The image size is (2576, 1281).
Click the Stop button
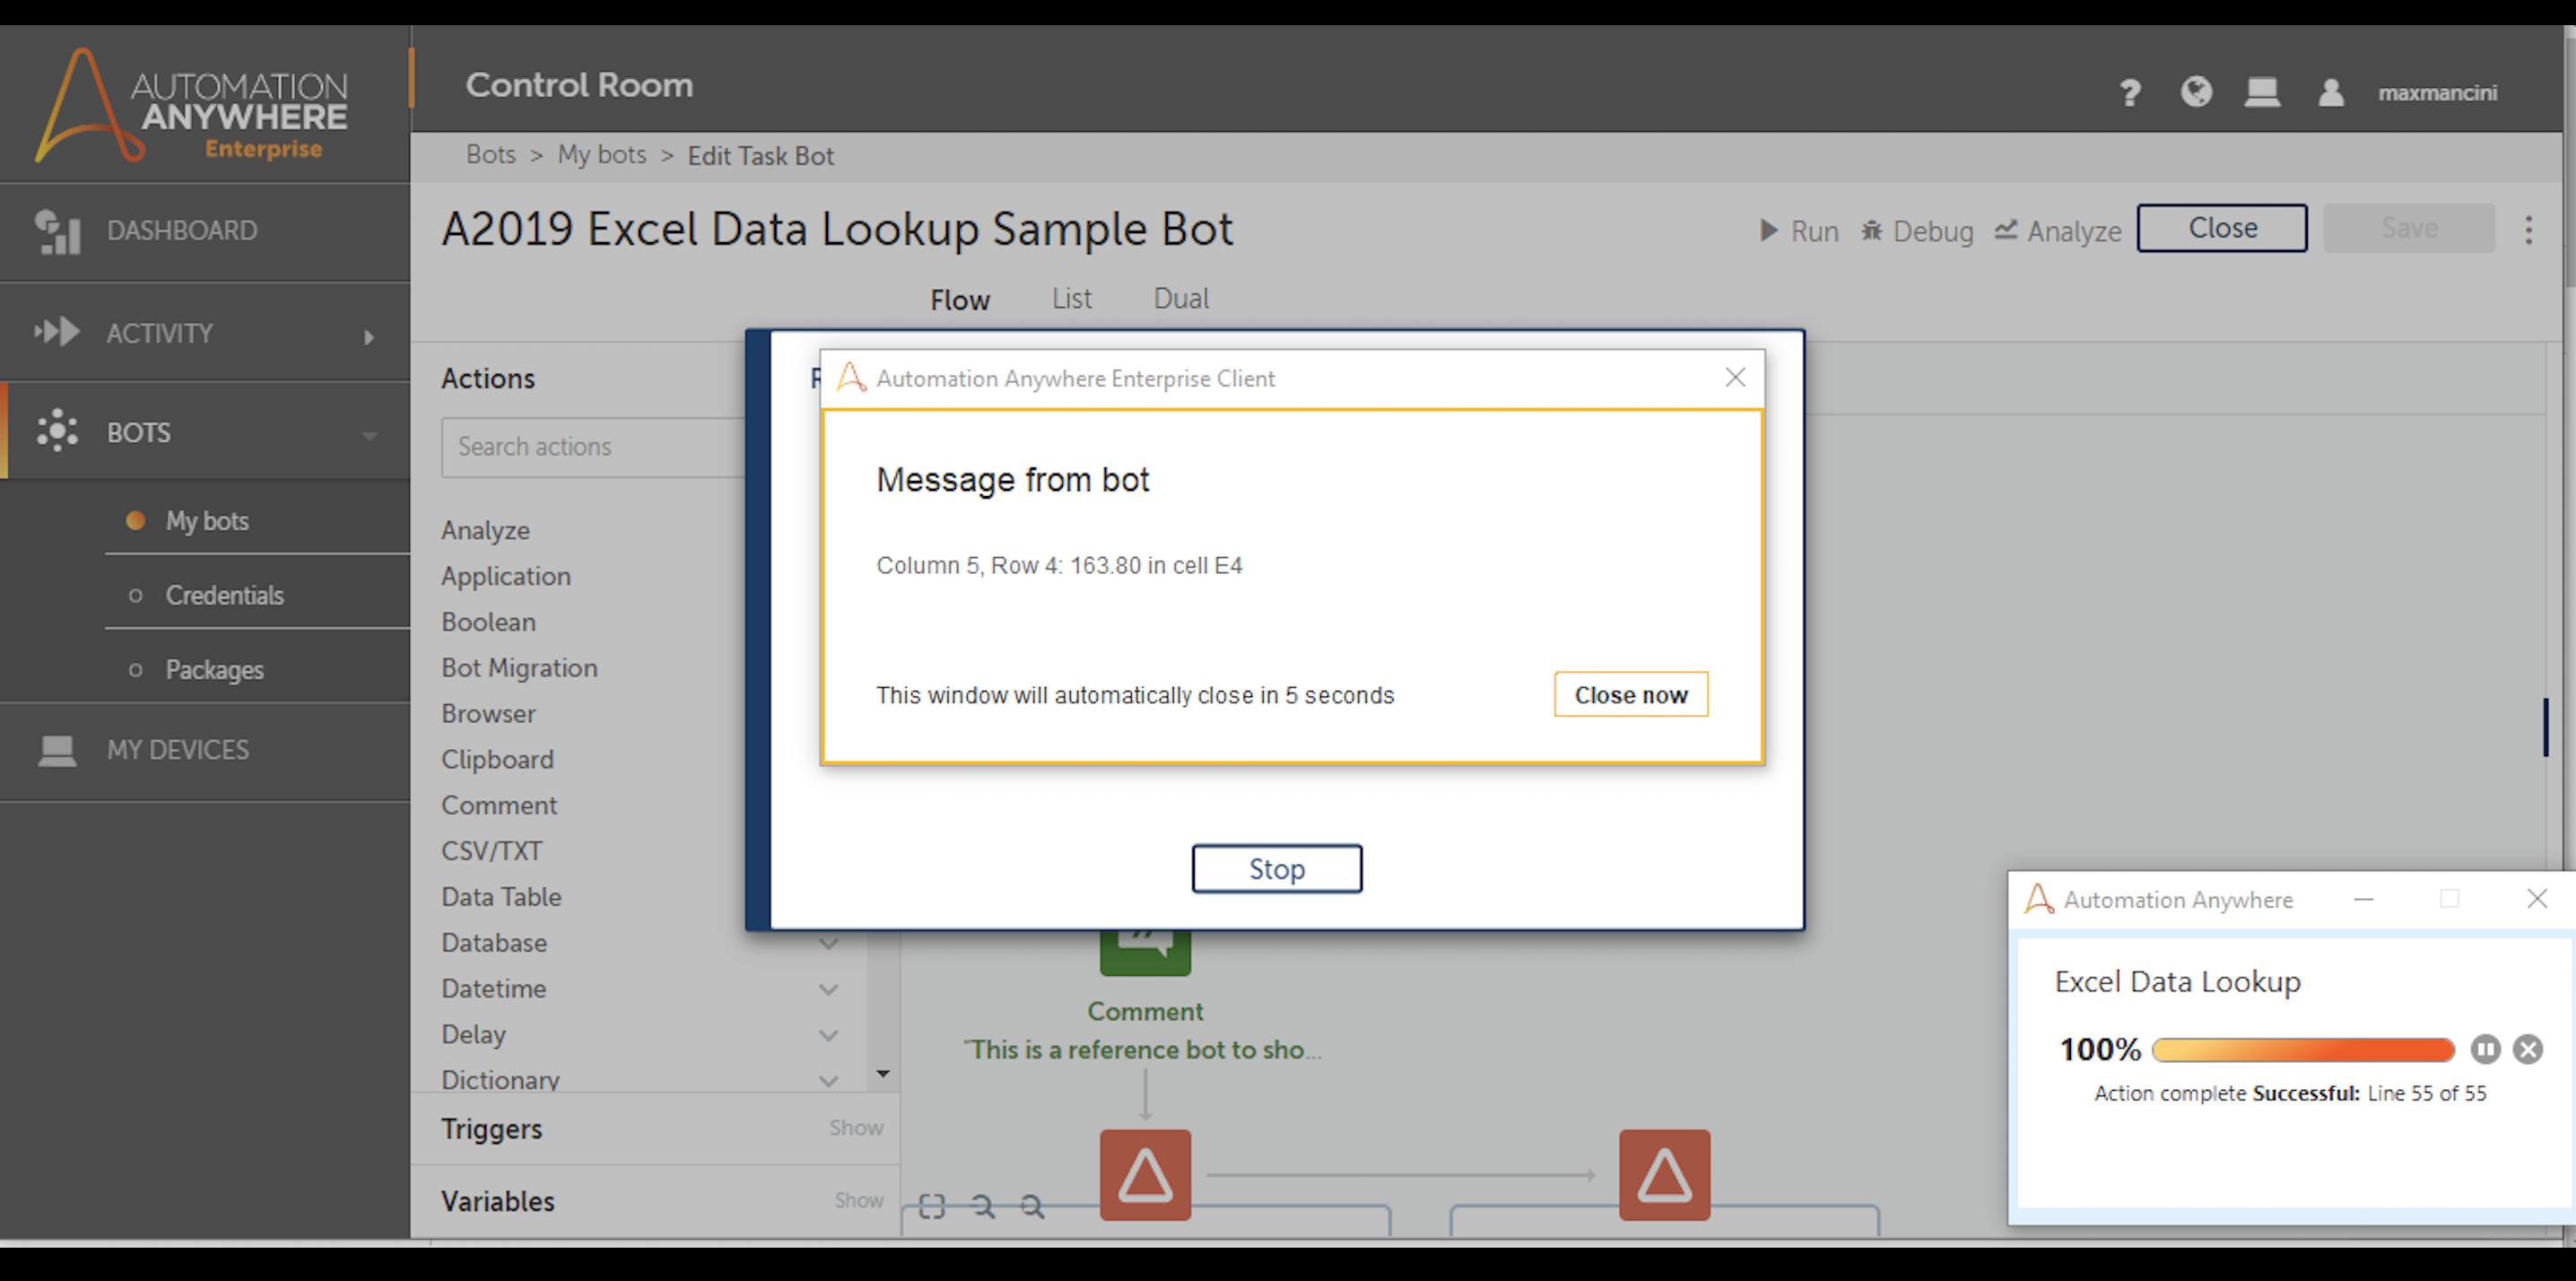1276,869
